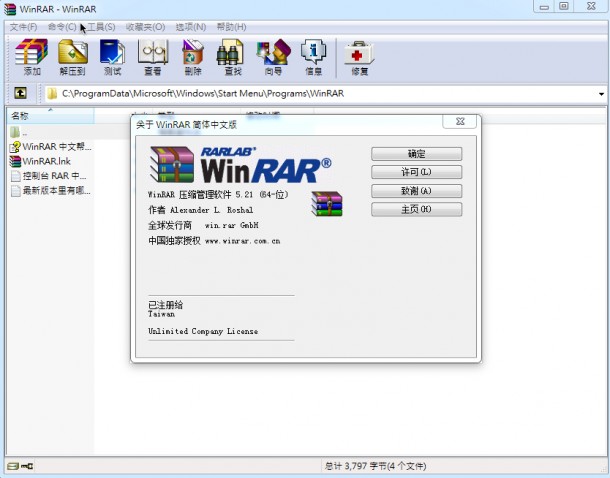Image resolution: width=610 pixels, height=478 pixels.
Task: Open the 收藏夹(O) menu
Action: click(145, 27)
